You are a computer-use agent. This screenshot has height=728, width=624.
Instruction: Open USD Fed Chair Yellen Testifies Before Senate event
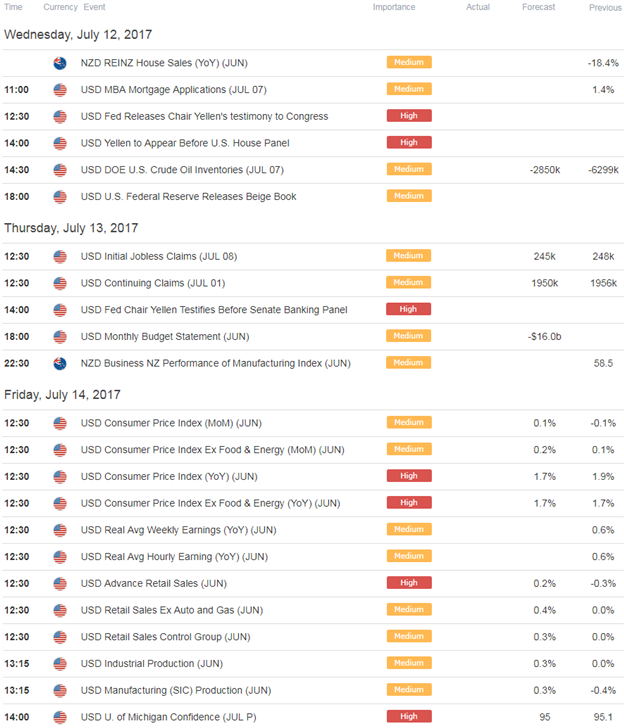pos(214,310)
